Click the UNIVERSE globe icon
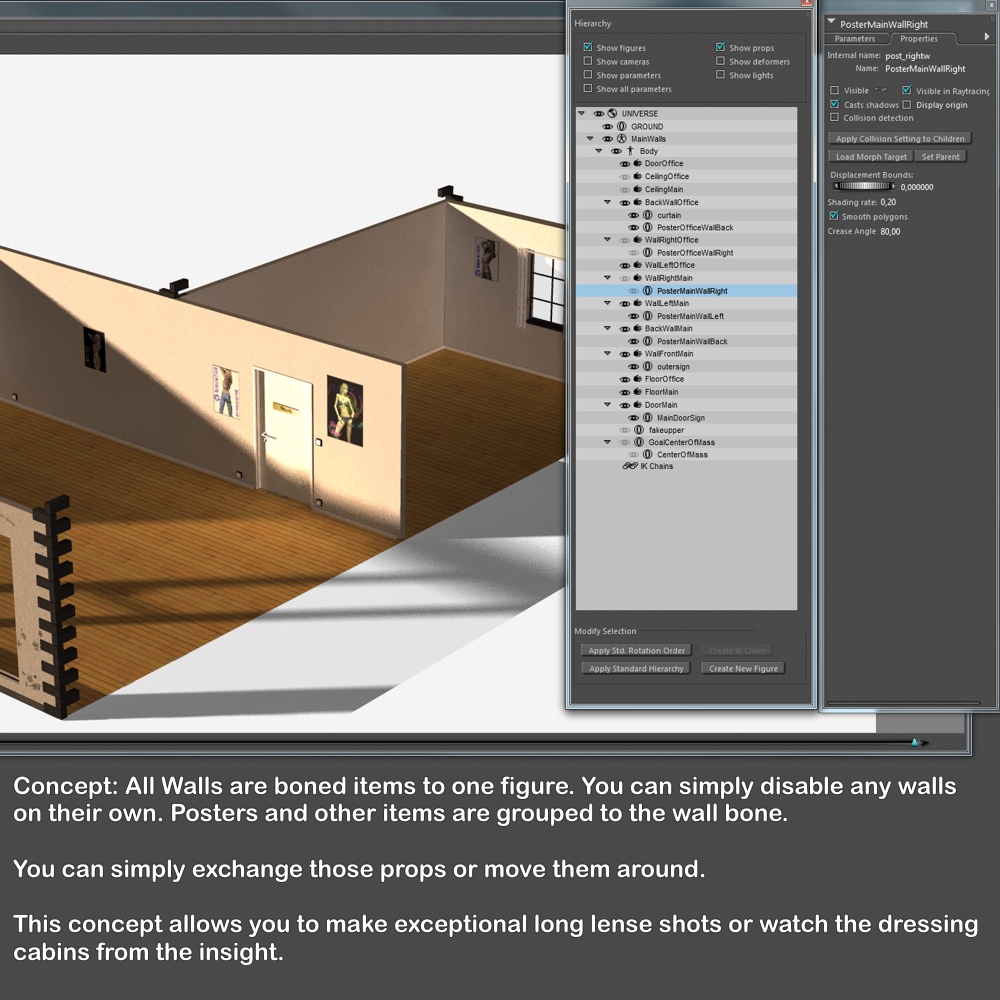Screen dimensions: 1000x1000 pyautogui.click(x=612, y=114)
